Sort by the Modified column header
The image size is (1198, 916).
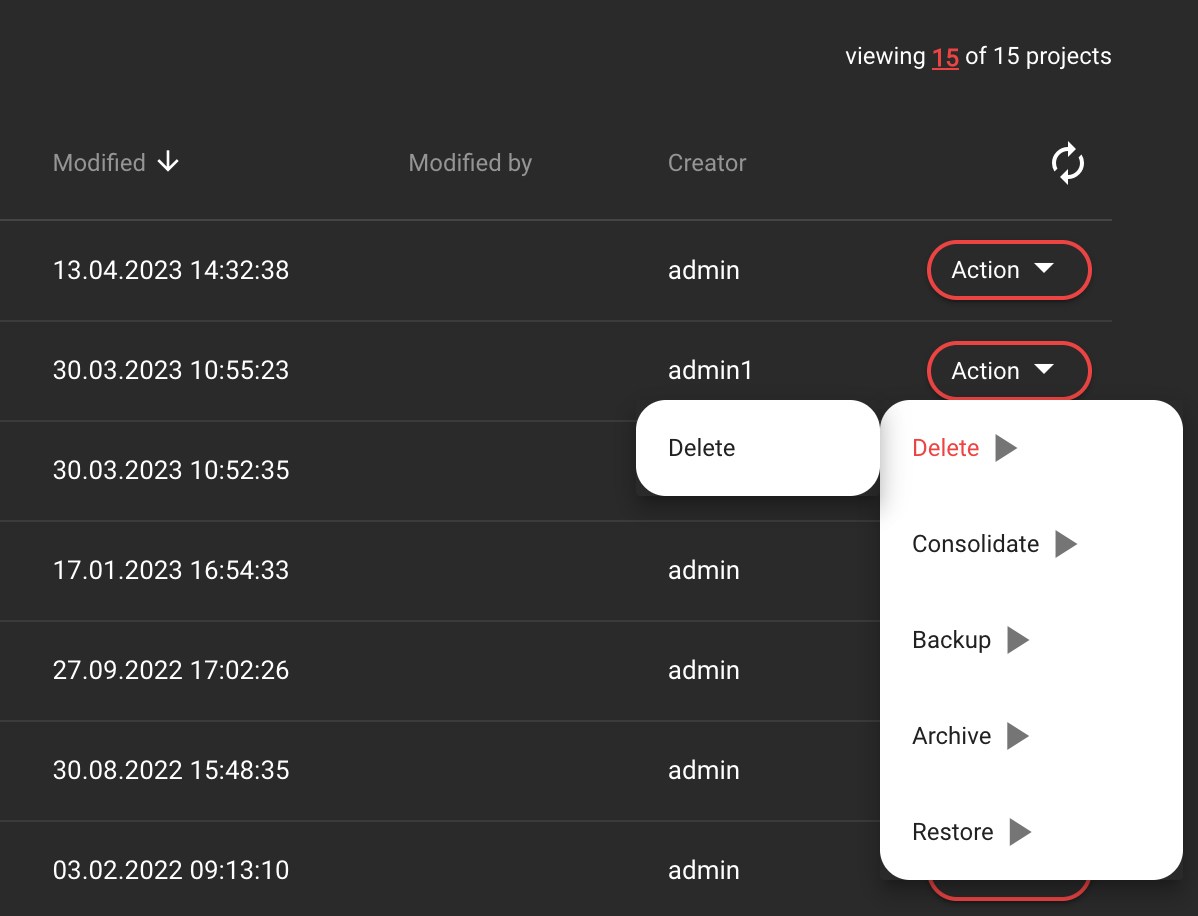click(99, 163)
